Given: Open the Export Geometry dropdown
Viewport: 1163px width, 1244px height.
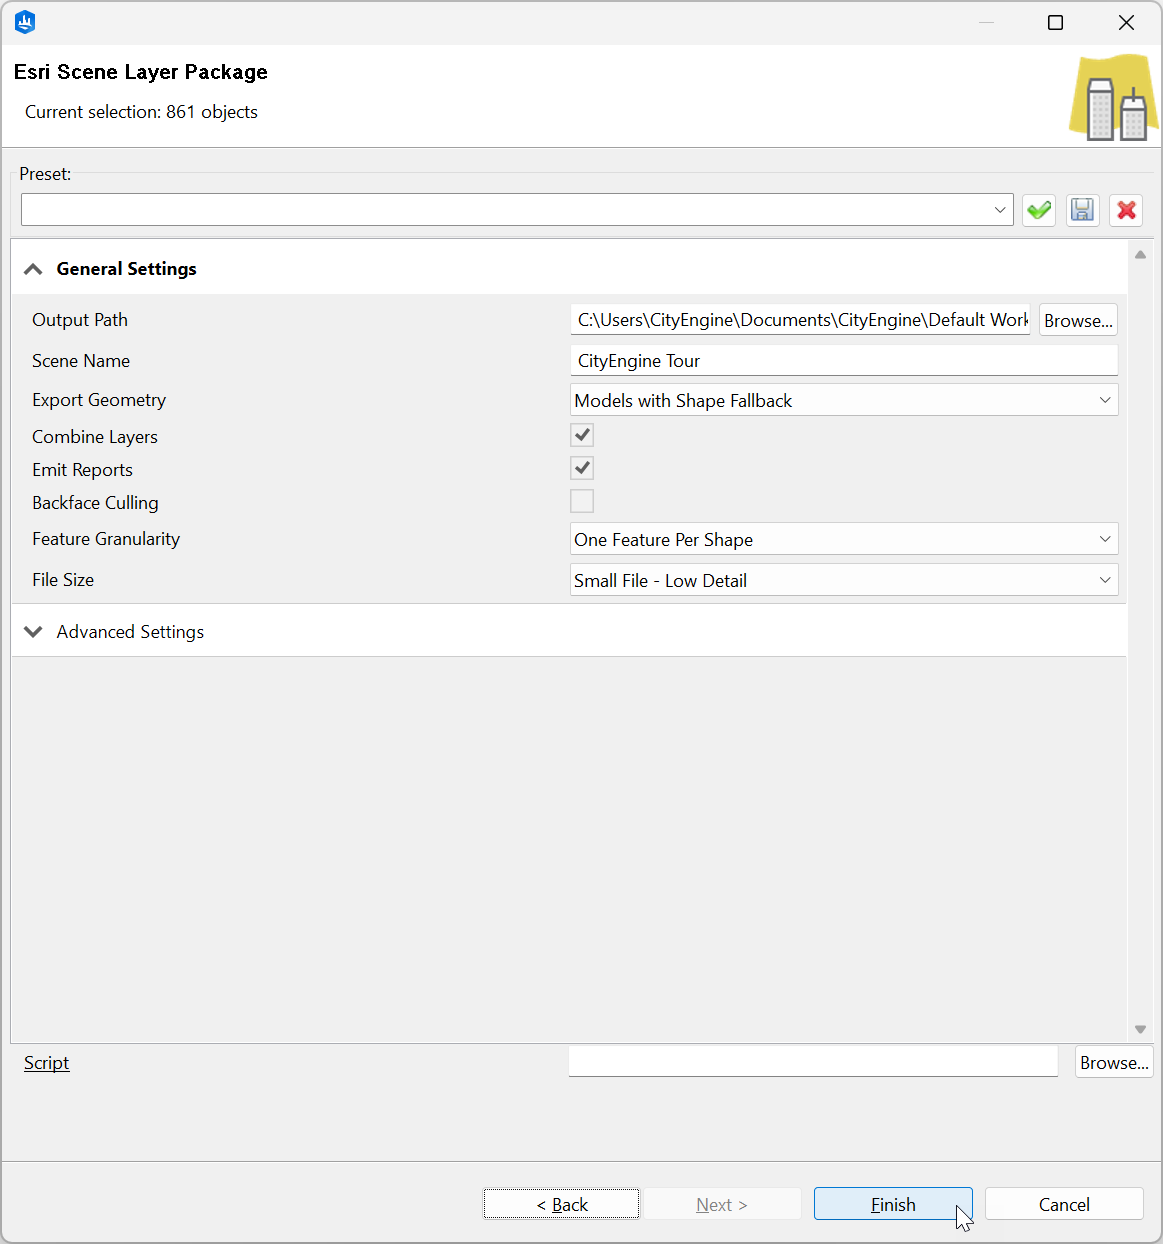Looking at the screenshot, I should coord(843,400).
